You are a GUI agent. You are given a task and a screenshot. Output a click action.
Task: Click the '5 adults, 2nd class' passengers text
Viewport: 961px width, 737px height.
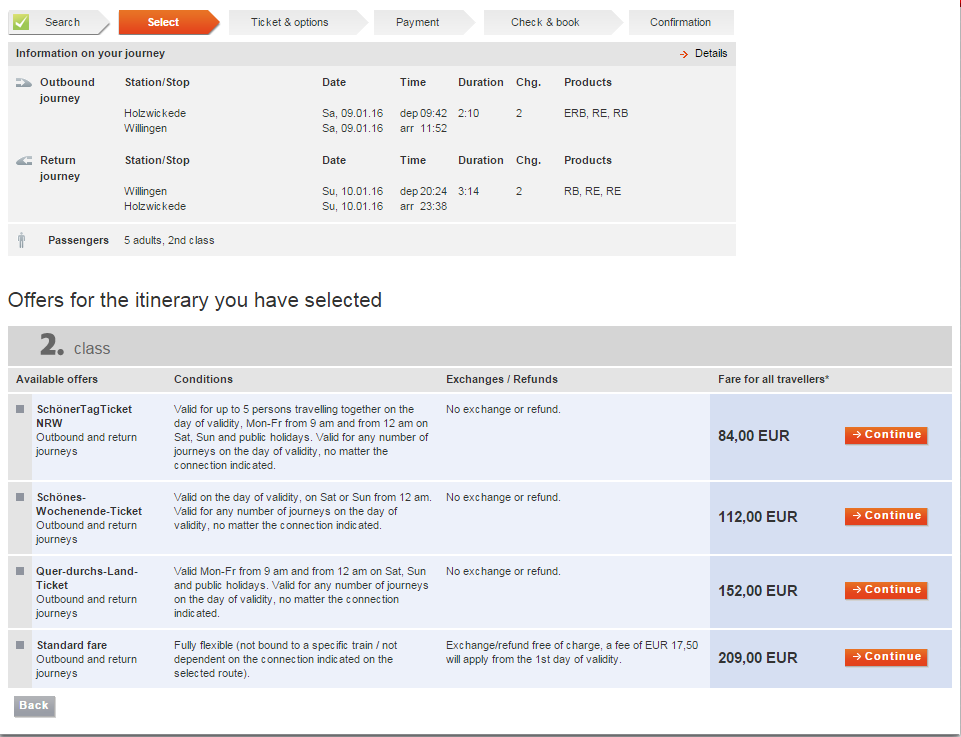169,240
